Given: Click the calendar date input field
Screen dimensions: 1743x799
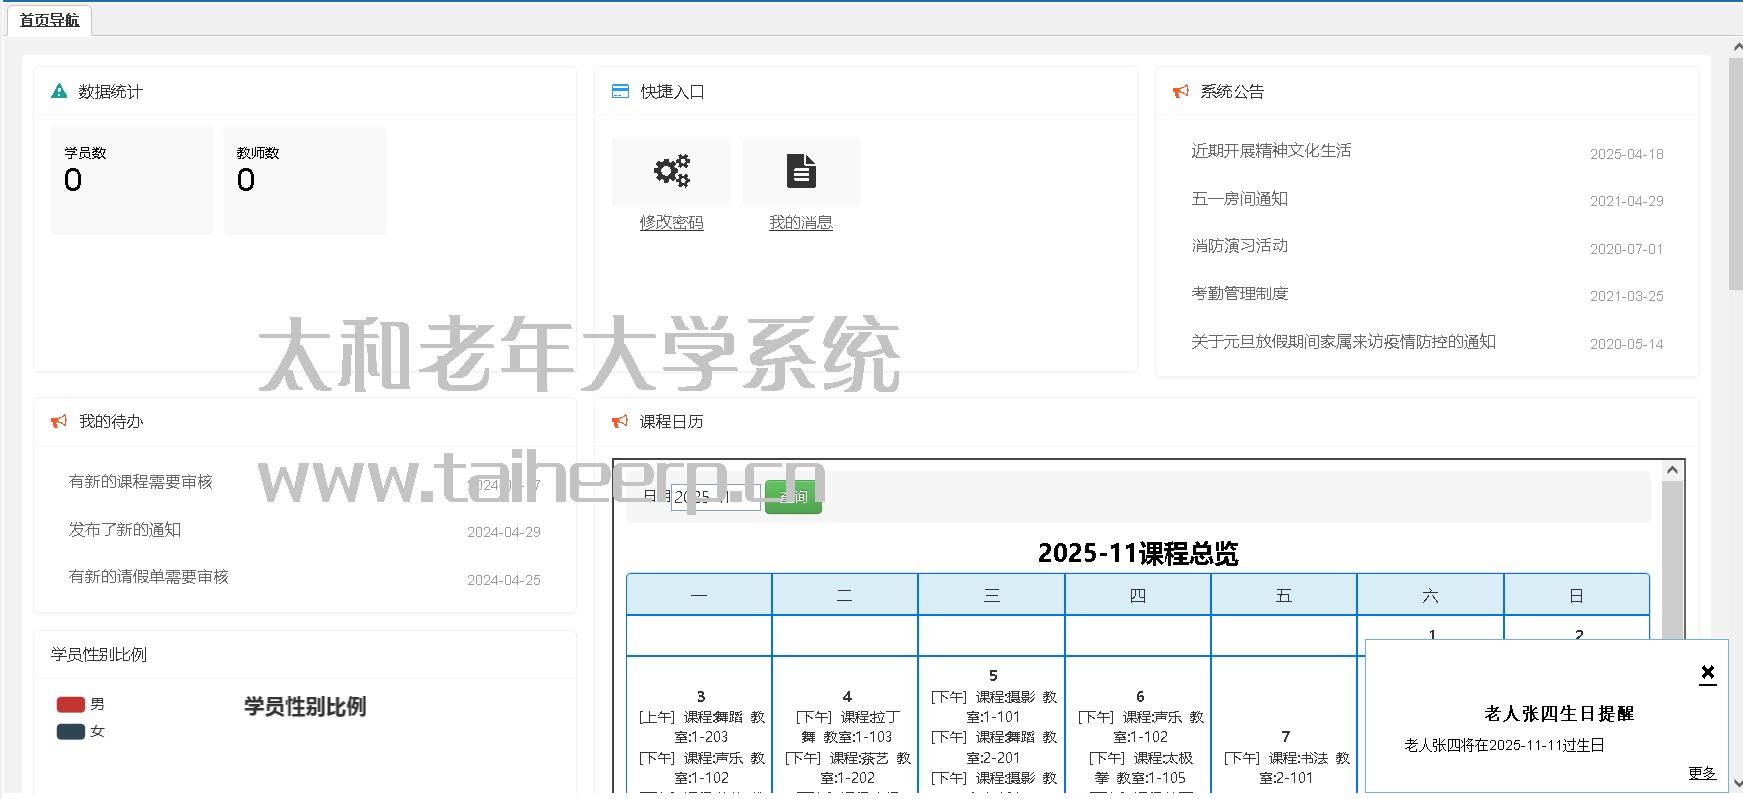Looking at the screenshot, I should (715, 497).
